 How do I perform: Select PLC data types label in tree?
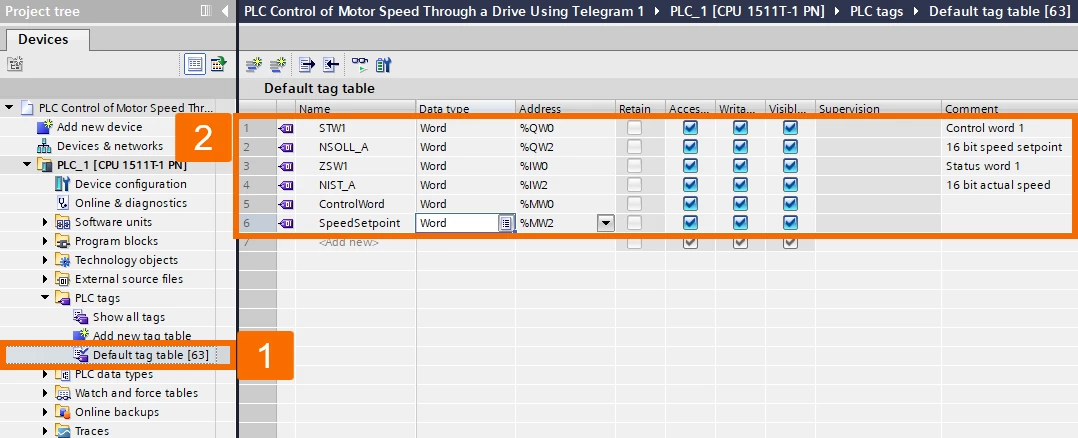point(114,374)
